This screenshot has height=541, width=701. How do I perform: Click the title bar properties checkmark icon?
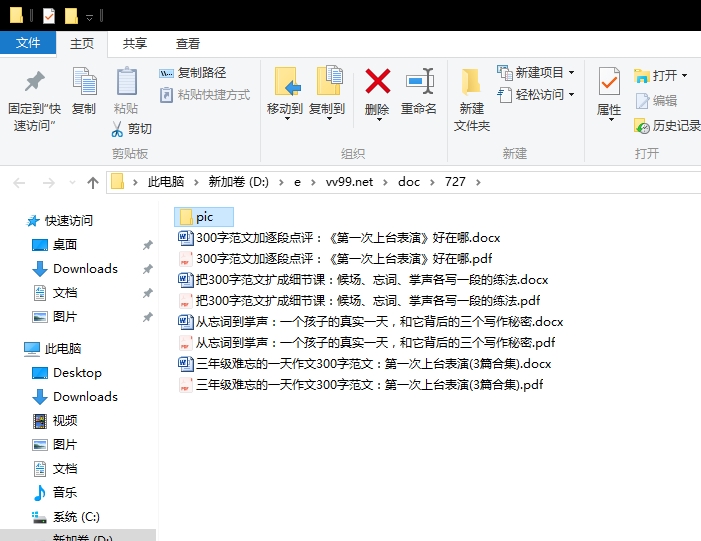pyautogui.click(x=48, y=16)
